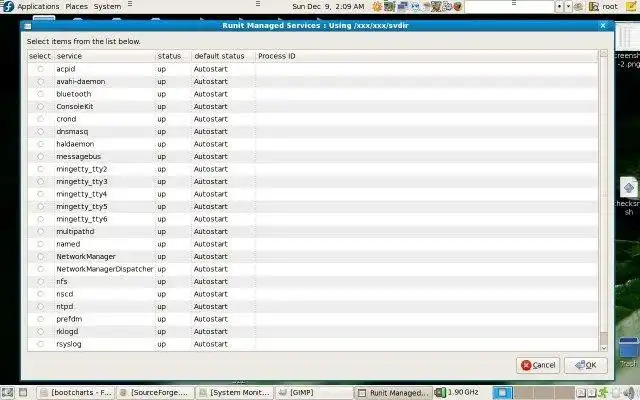
Task: Switch to the bootcharts taskbar window
Action: pyautogui.click(x=76, y=393)
